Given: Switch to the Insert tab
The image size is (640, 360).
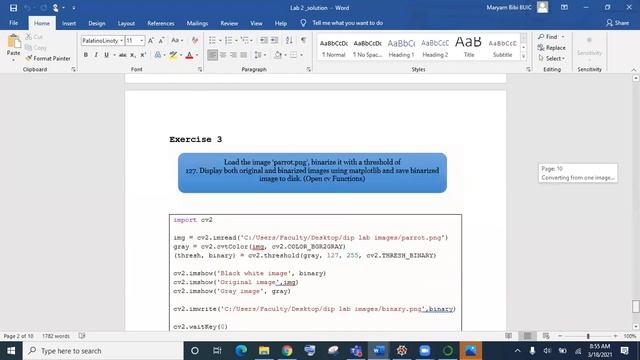Looking at the screenshot, I should click(x=69, y=23).
